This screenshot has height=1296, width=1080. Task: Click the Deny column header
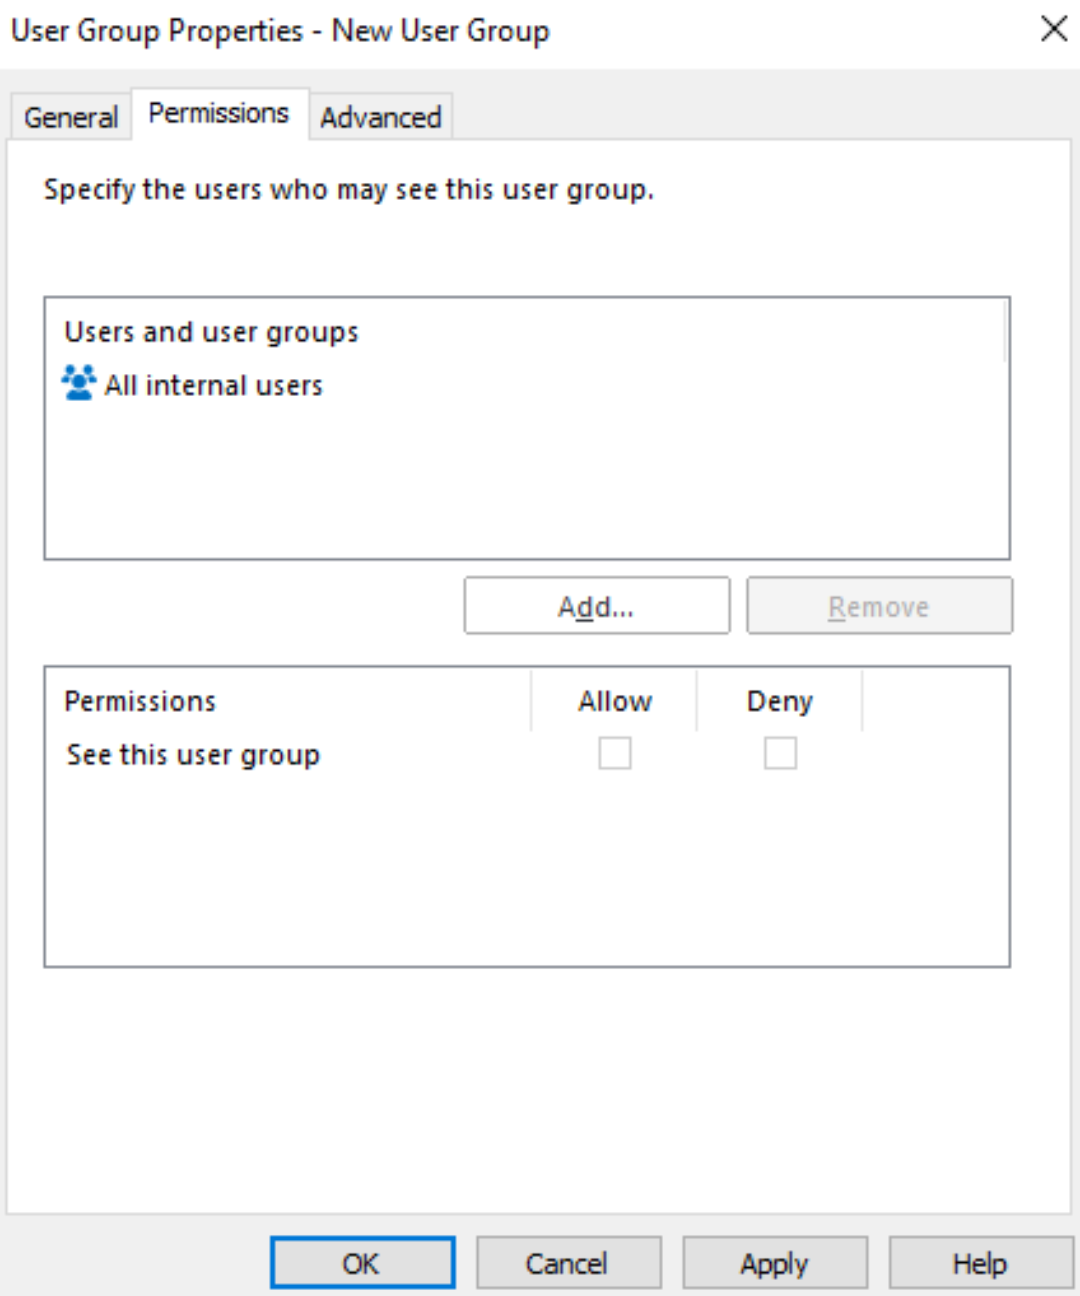[780, 701]
